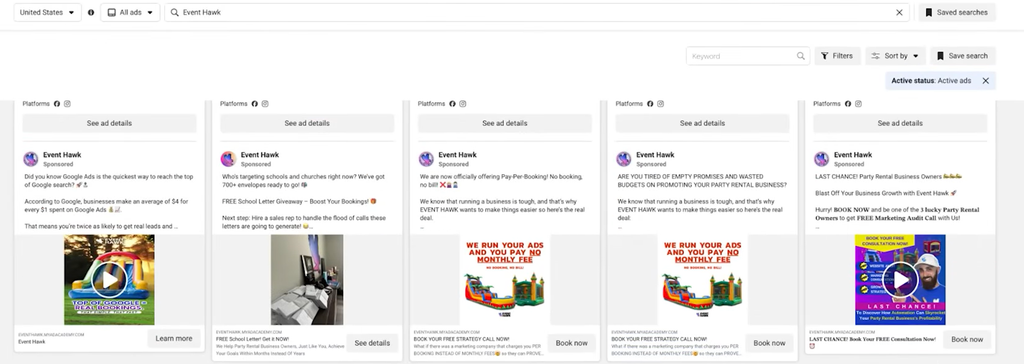The width and height of the screenshot is (1024, 364).
Task: See ad details for Empty Promises ad
Action: coord(702,123)
